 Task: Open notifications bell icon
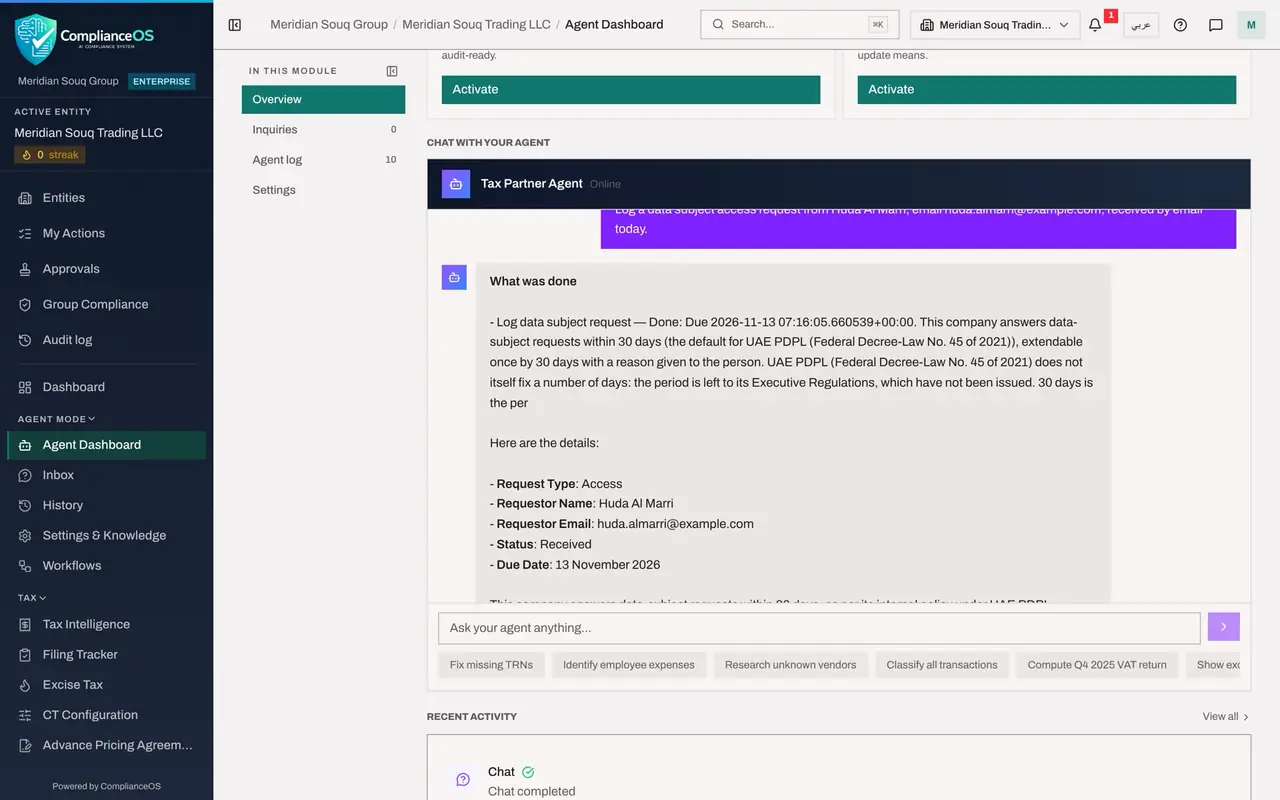[1095, 25]
